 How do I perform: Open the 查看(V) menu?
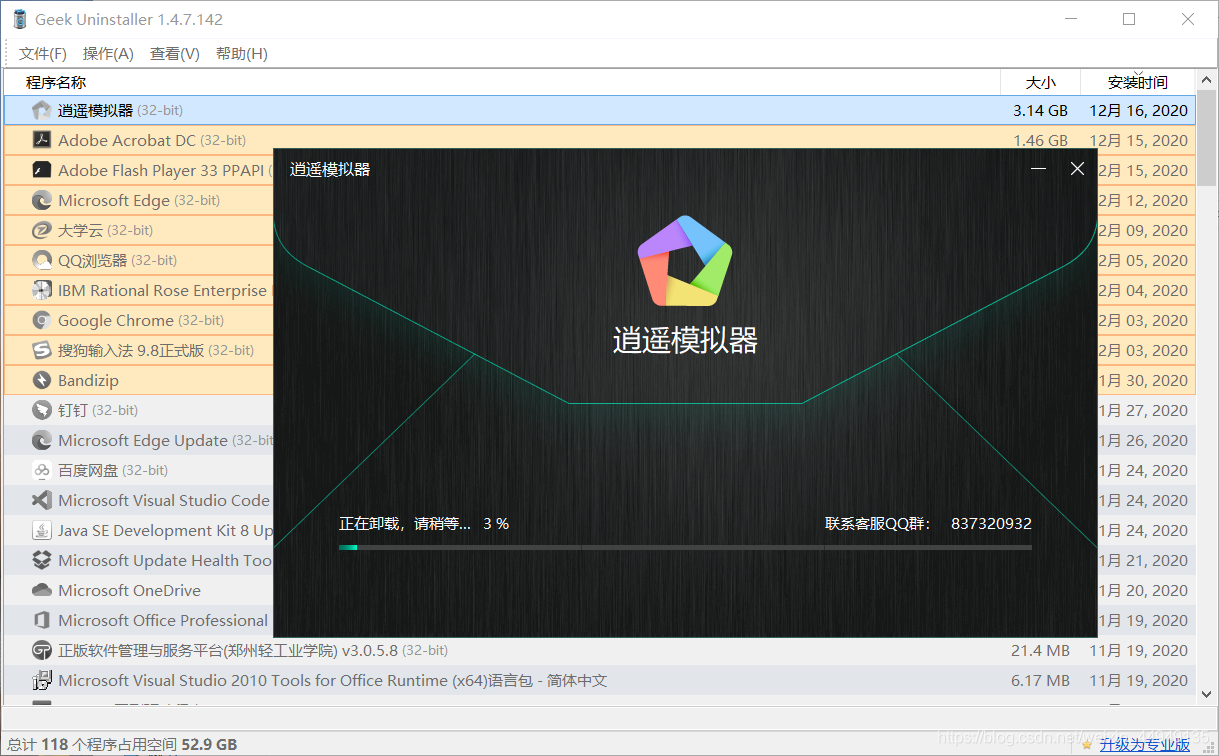click(175, 54)
